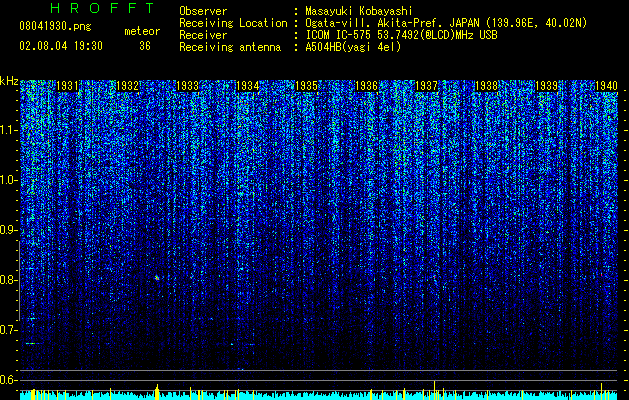Viewport: 629px width, 400px height.
Task: Click the meteor label
Action: click(x=142, y=31)
